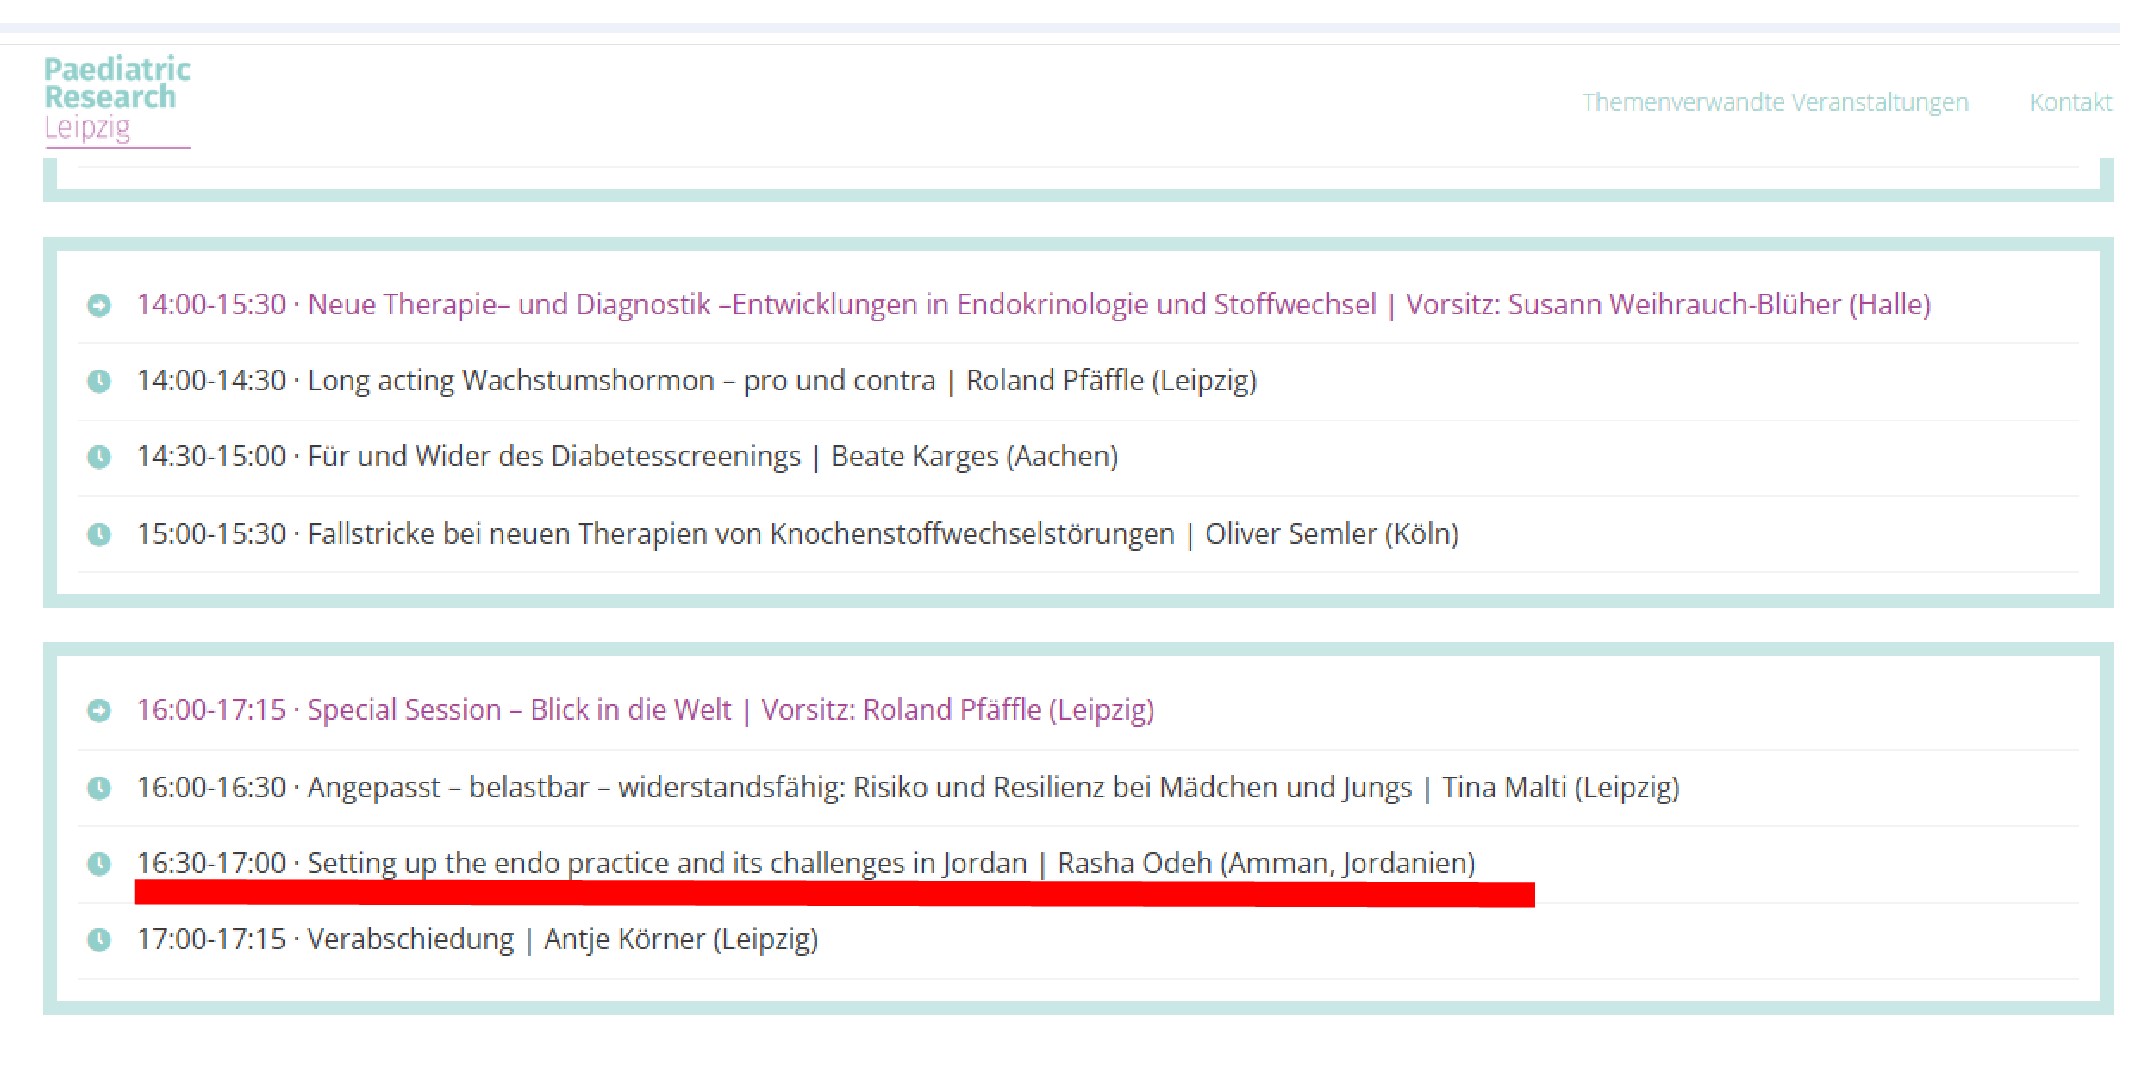Click clock icon beside Diabetesscreenings talk
The height and width of the screenshot is (1086, 2138).
(99, 457)
